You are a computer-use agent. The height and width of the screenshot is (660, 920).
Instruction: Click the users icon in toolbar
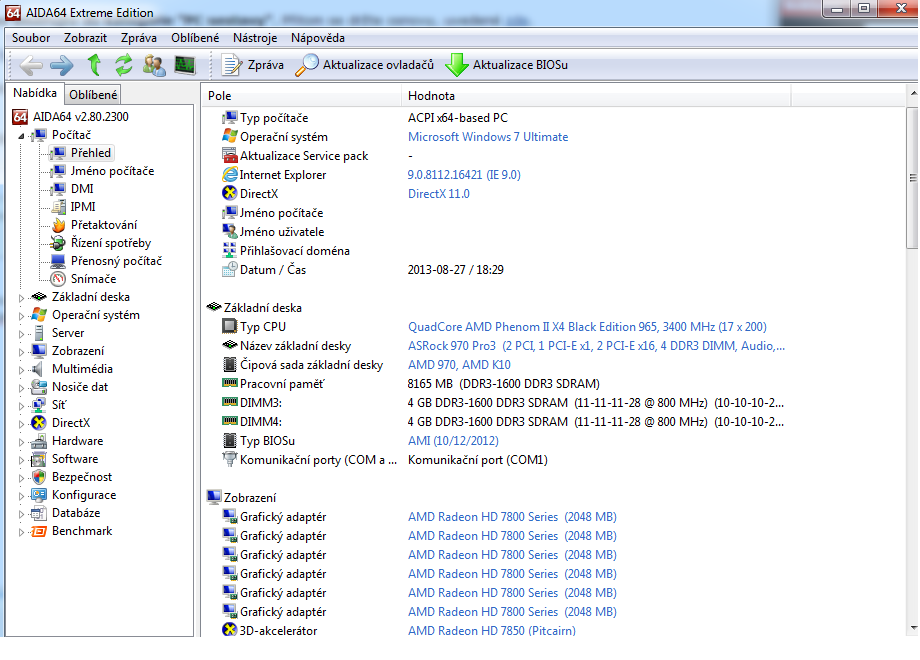click(x=154, y=65)
